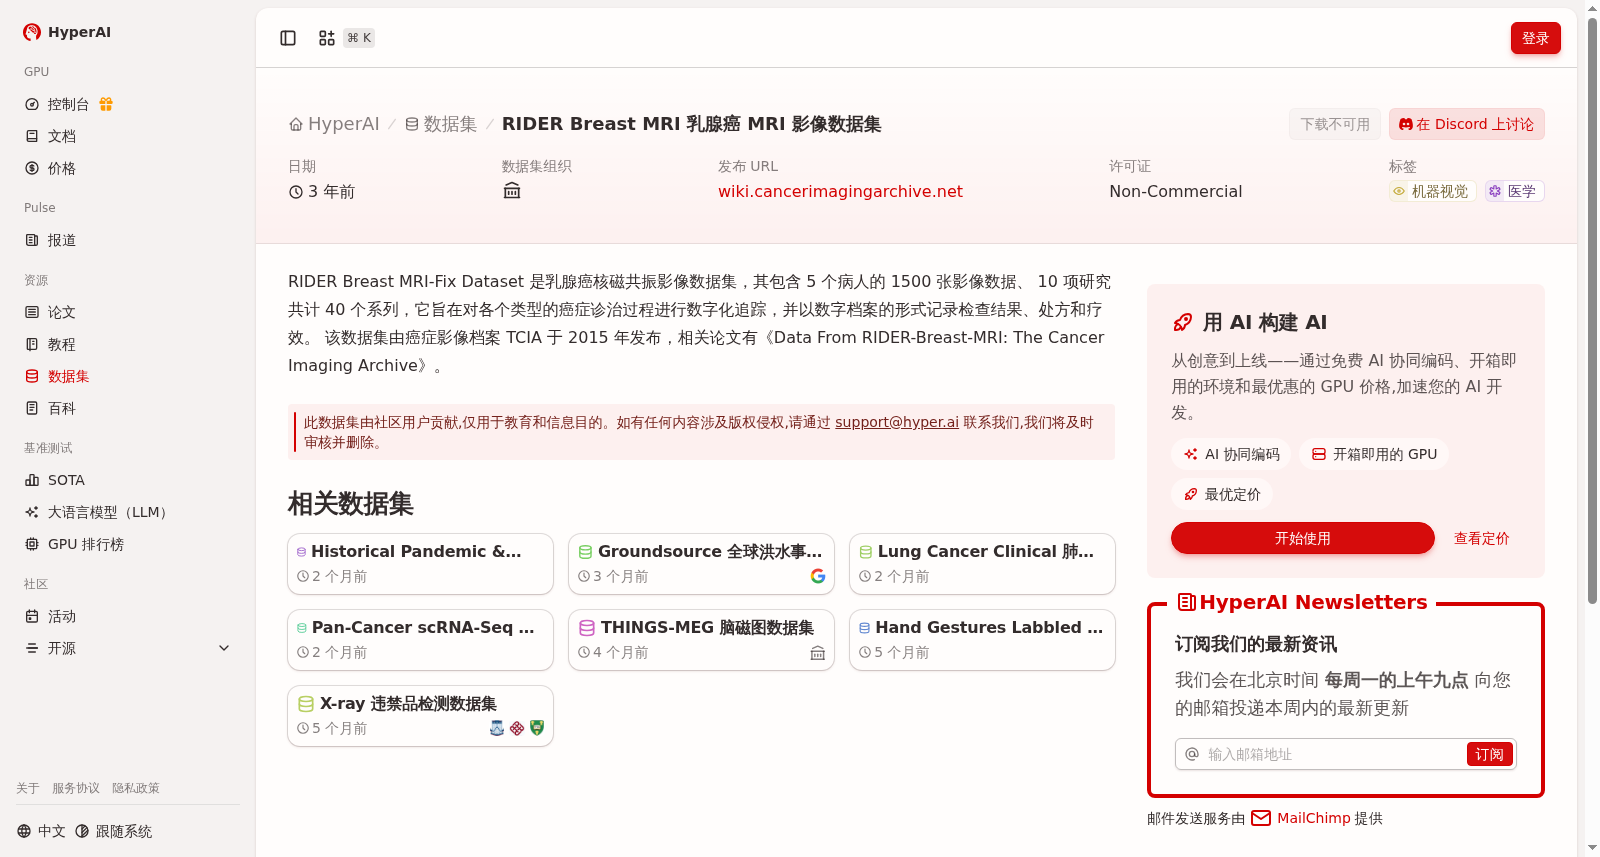Click the 开始使用 button
The image size is (1600, 857).
click(x=1303, y=538)
